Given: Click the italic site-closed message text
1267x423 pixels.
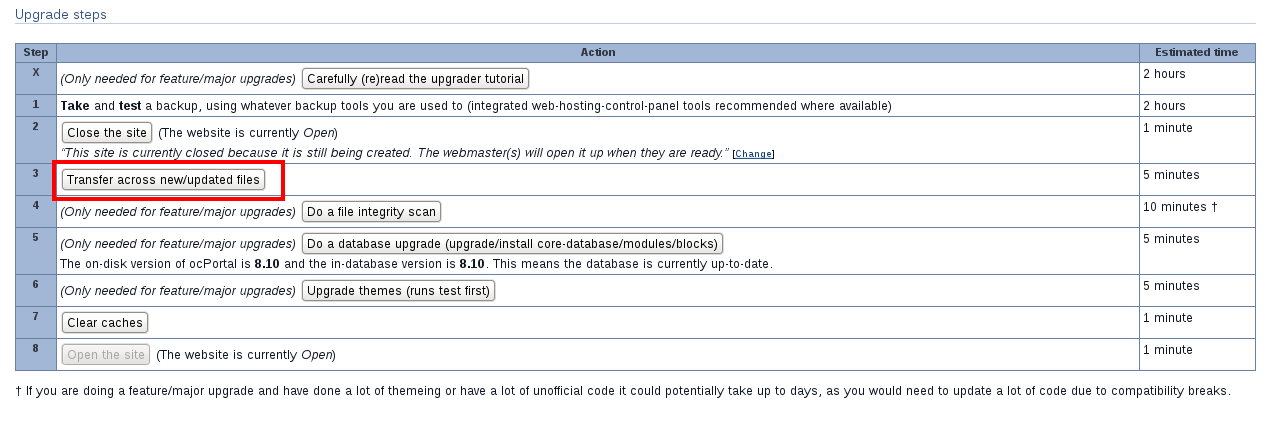Looking at the screenshot, I should (394, 153).
